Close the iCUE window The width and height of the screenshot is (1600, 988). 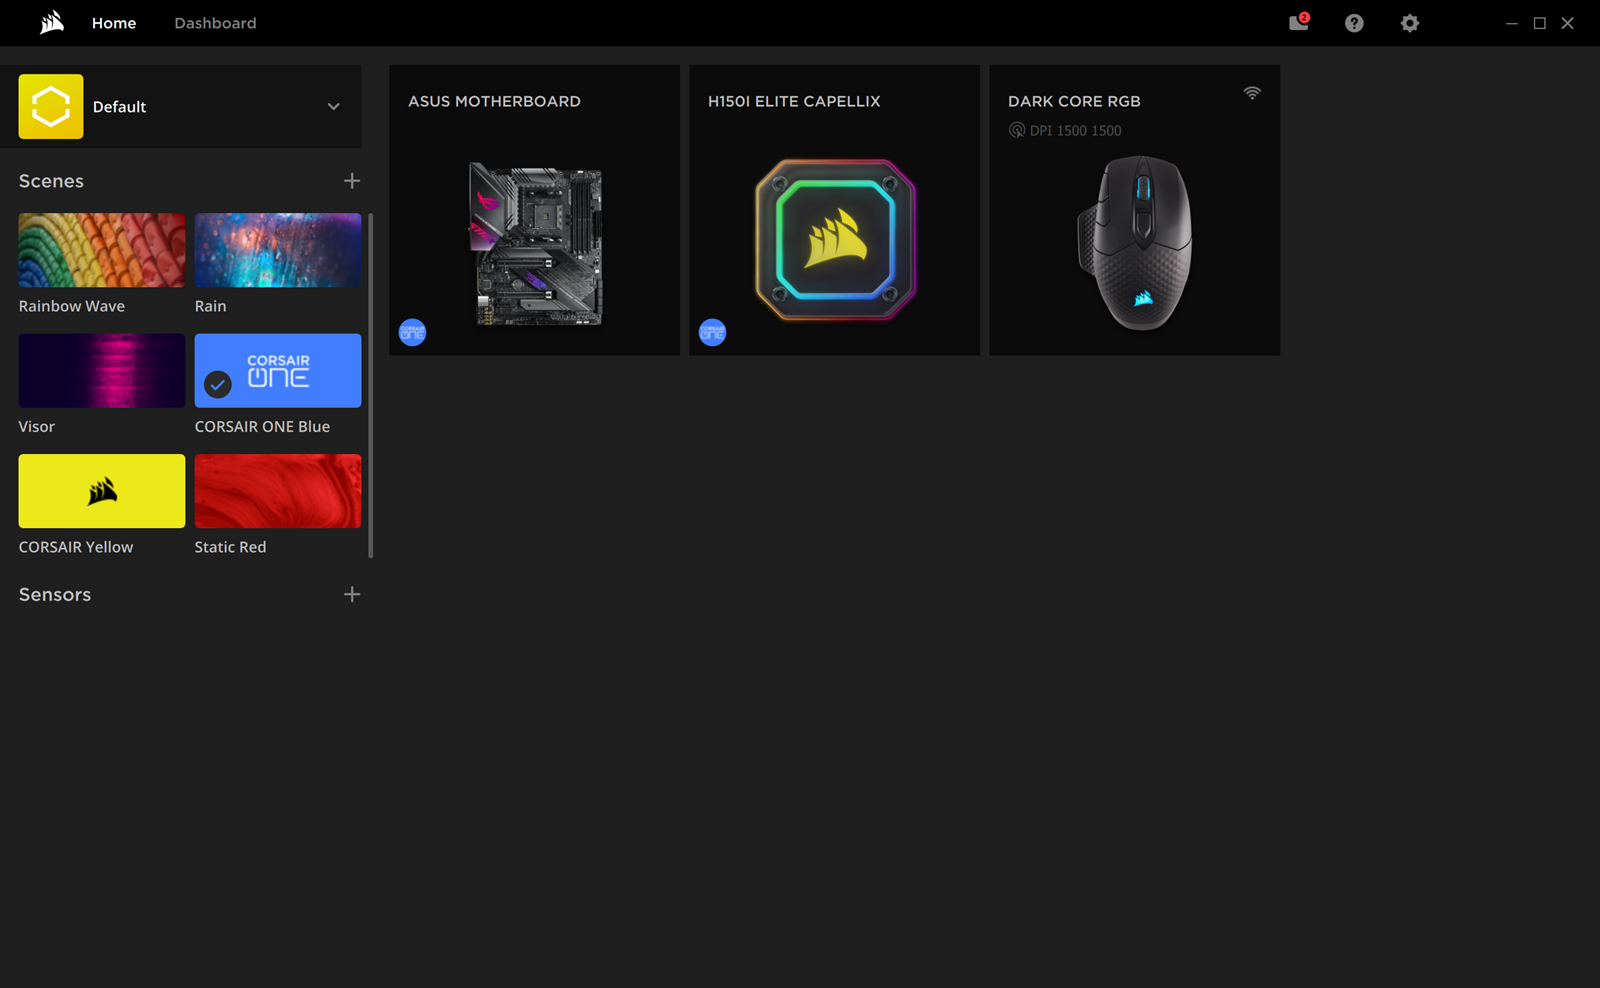pos(1568,23)
